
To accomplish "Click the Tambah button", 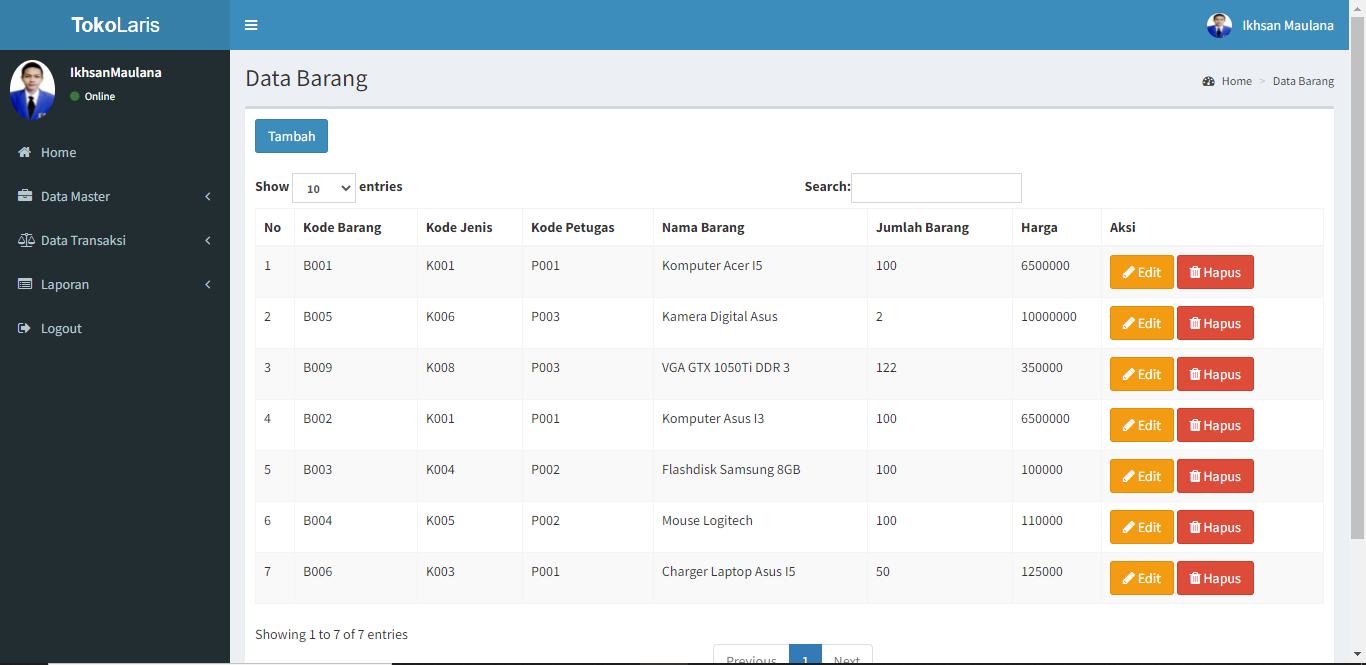I will click(x=291, y=135).
